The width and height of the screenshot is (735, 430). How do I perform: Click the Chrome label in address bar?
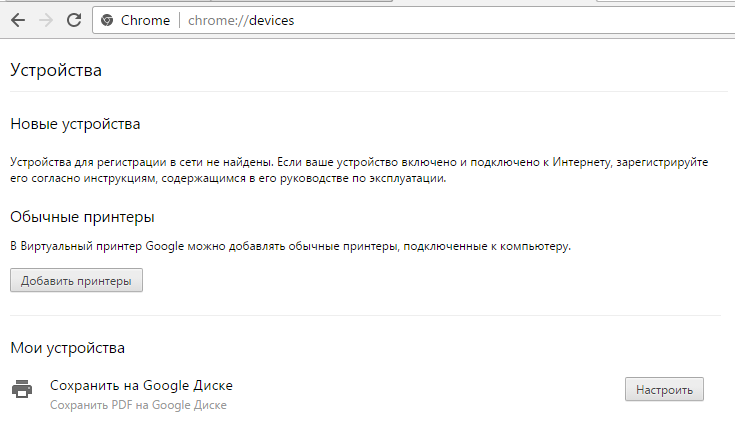145,20
